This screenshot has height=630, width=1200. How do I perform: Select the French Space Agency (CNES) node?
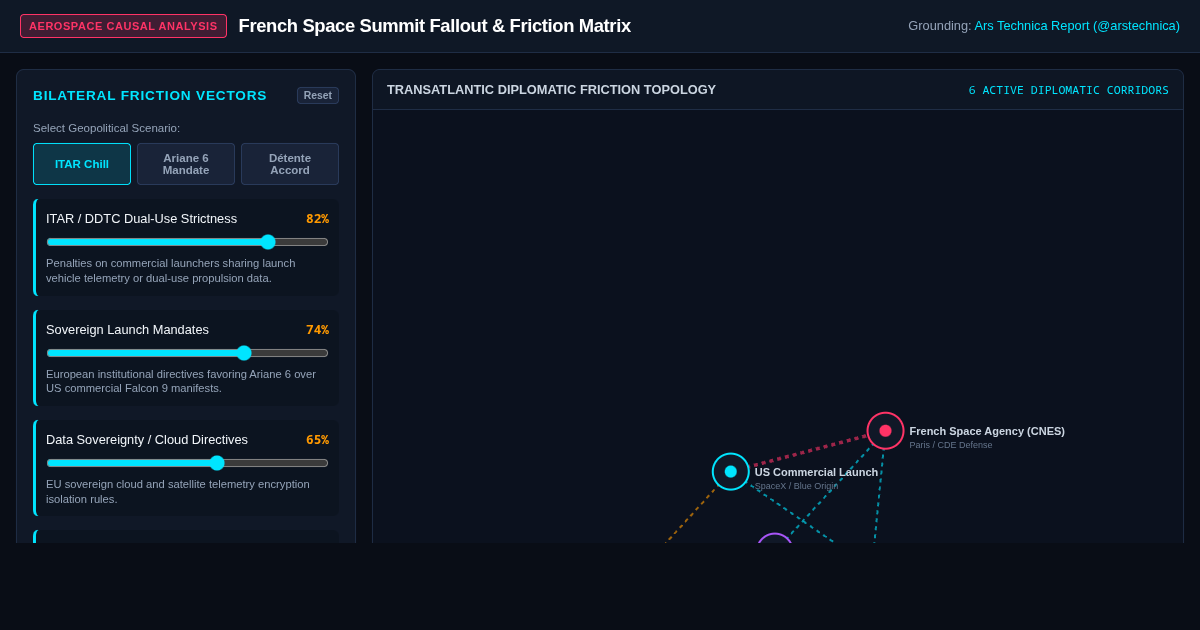885,431
